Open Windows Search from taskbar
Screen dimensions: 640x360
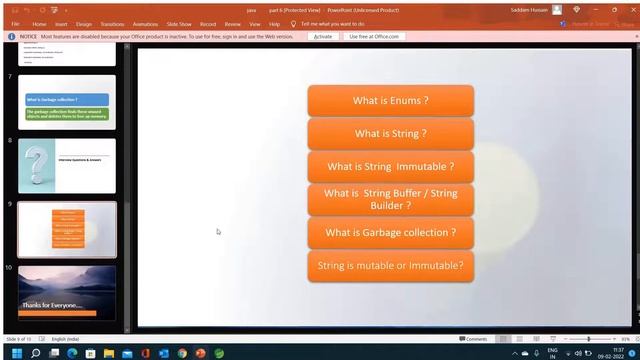pyautogui.click(x=36, y=353)
